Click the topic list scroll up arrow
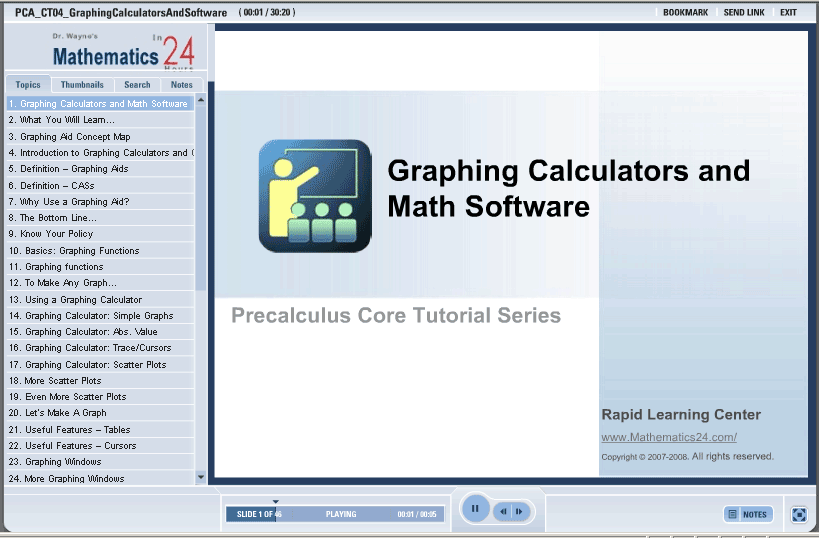 click(201, 100)
